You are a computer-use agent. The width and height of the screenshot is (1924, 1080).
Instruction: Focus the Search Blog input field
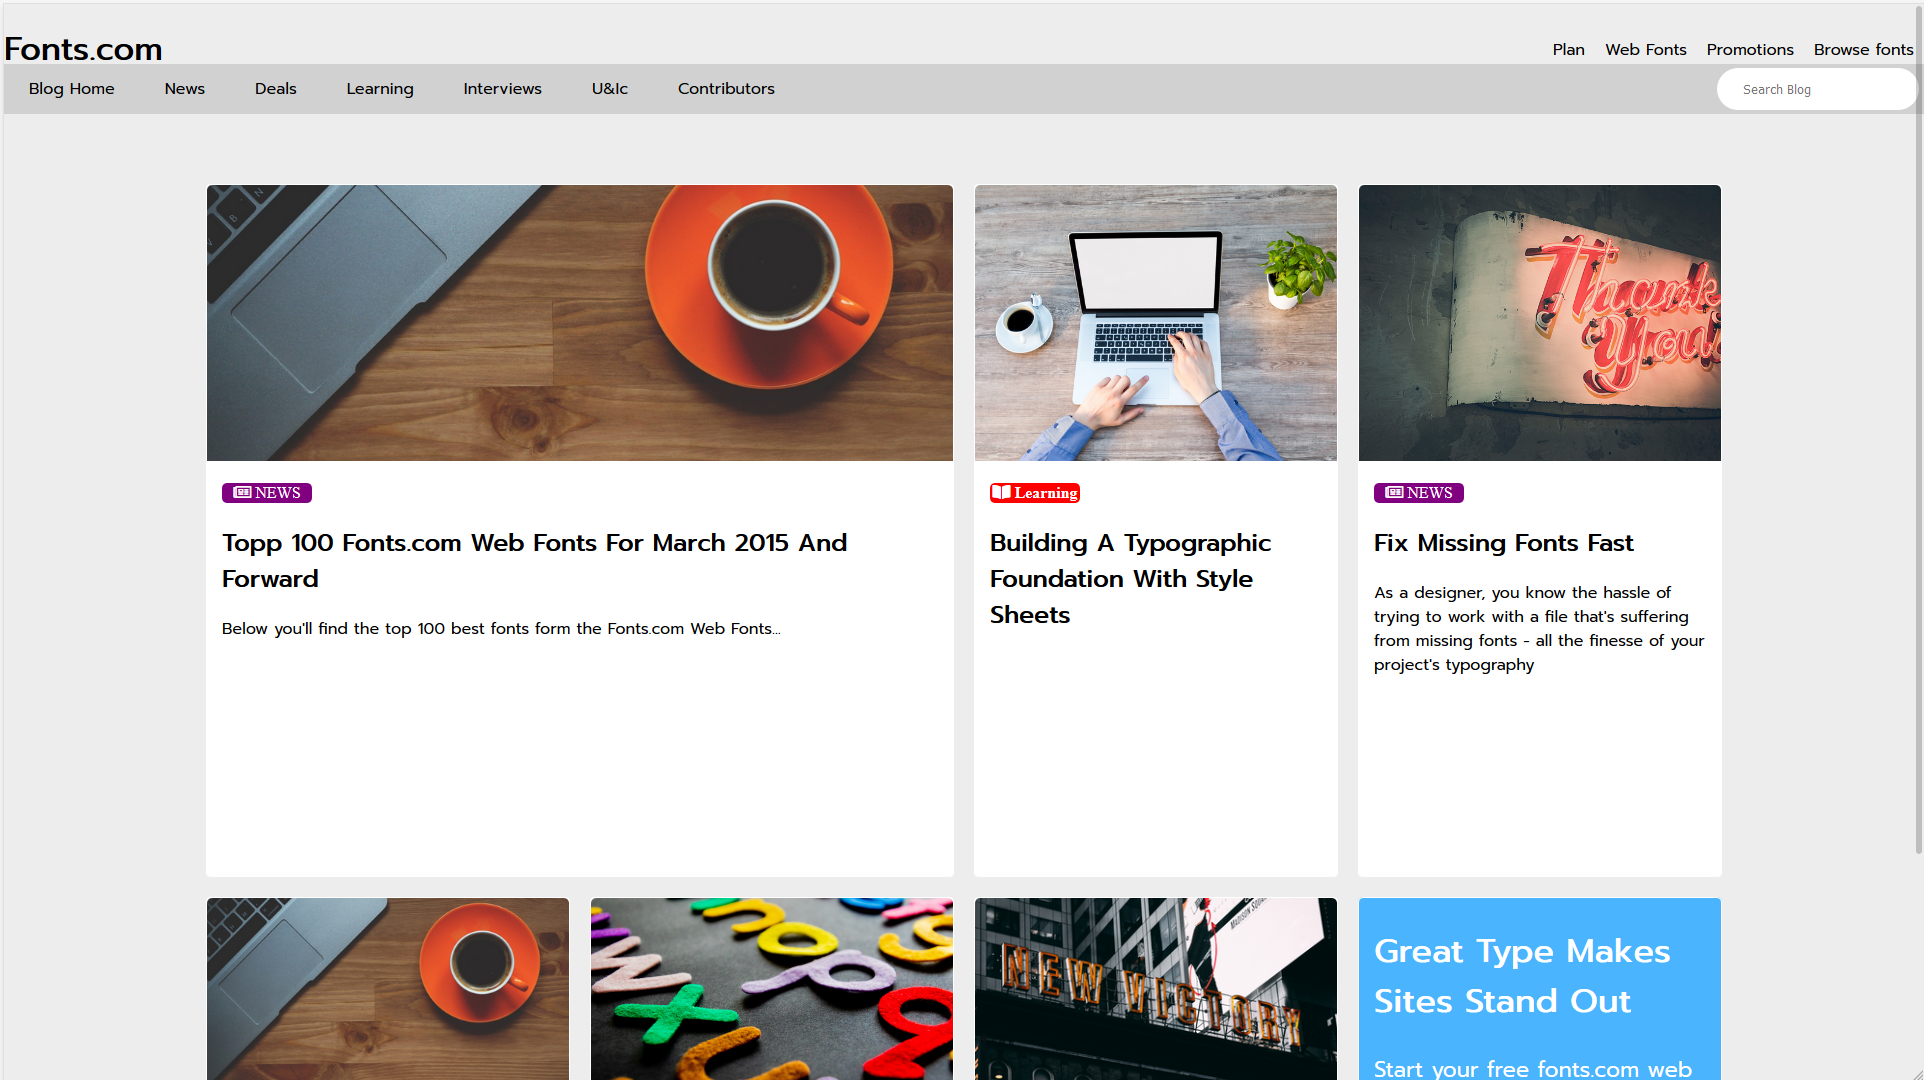click(1815, 90)
